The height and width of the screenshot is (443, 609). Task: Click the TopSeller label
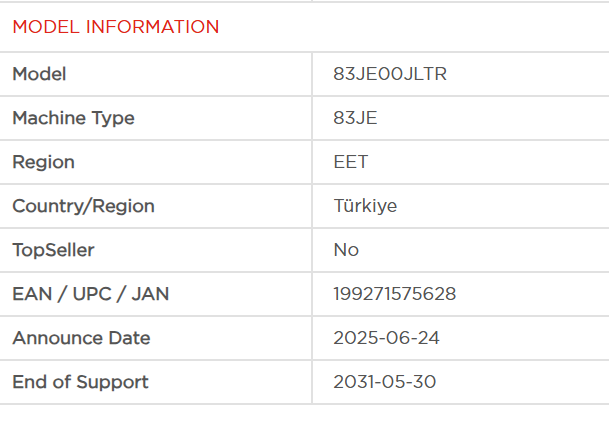click(53, 250)
